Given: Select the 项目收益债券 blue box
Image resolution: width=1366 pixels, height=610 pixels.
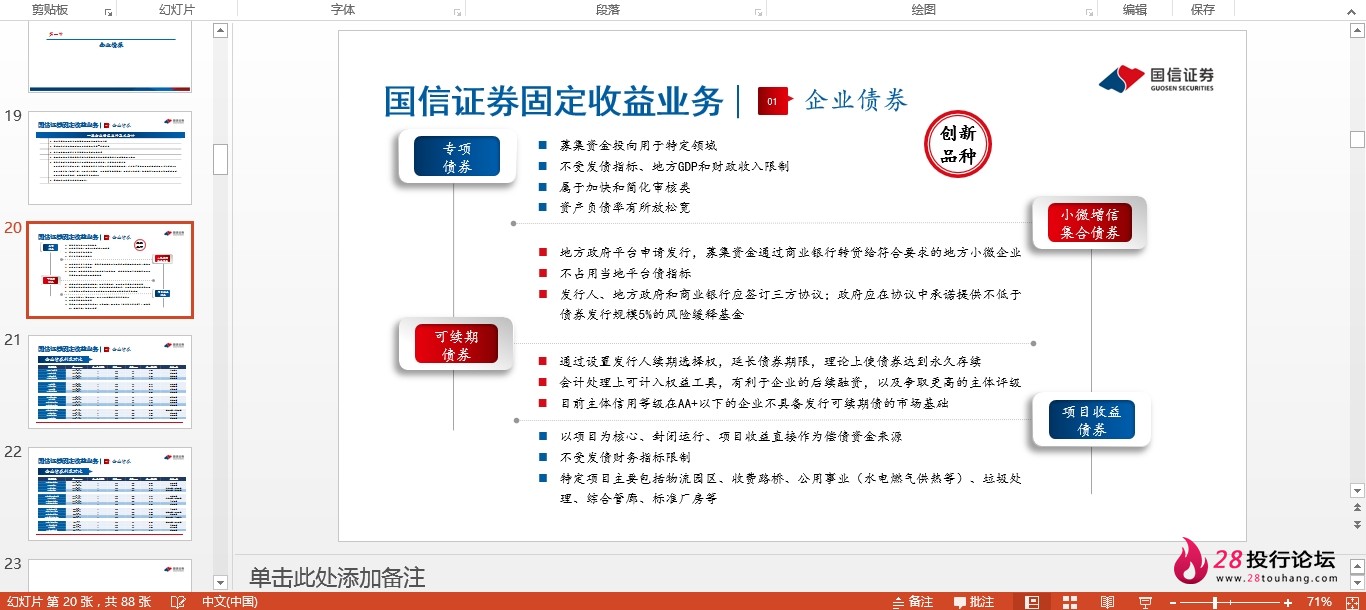Looking at the screenshot, I should [1092, 420].
